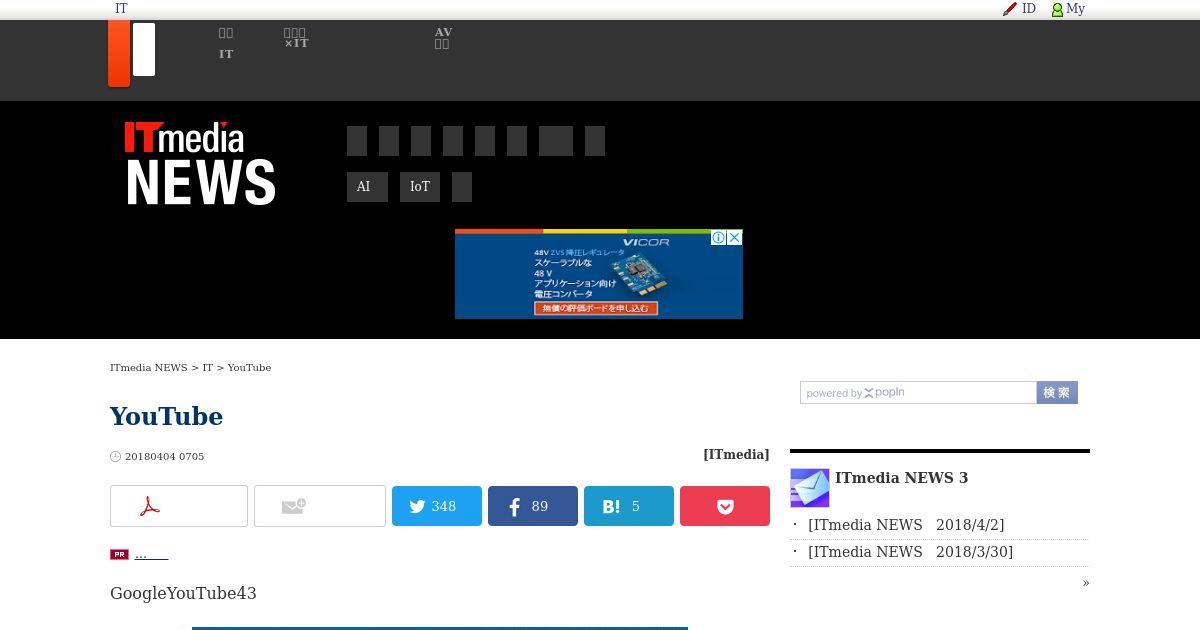Bookmark on Hatena B! (5)
The height and width of the screenshot is (630, 1200).
[x=629, y=506]
